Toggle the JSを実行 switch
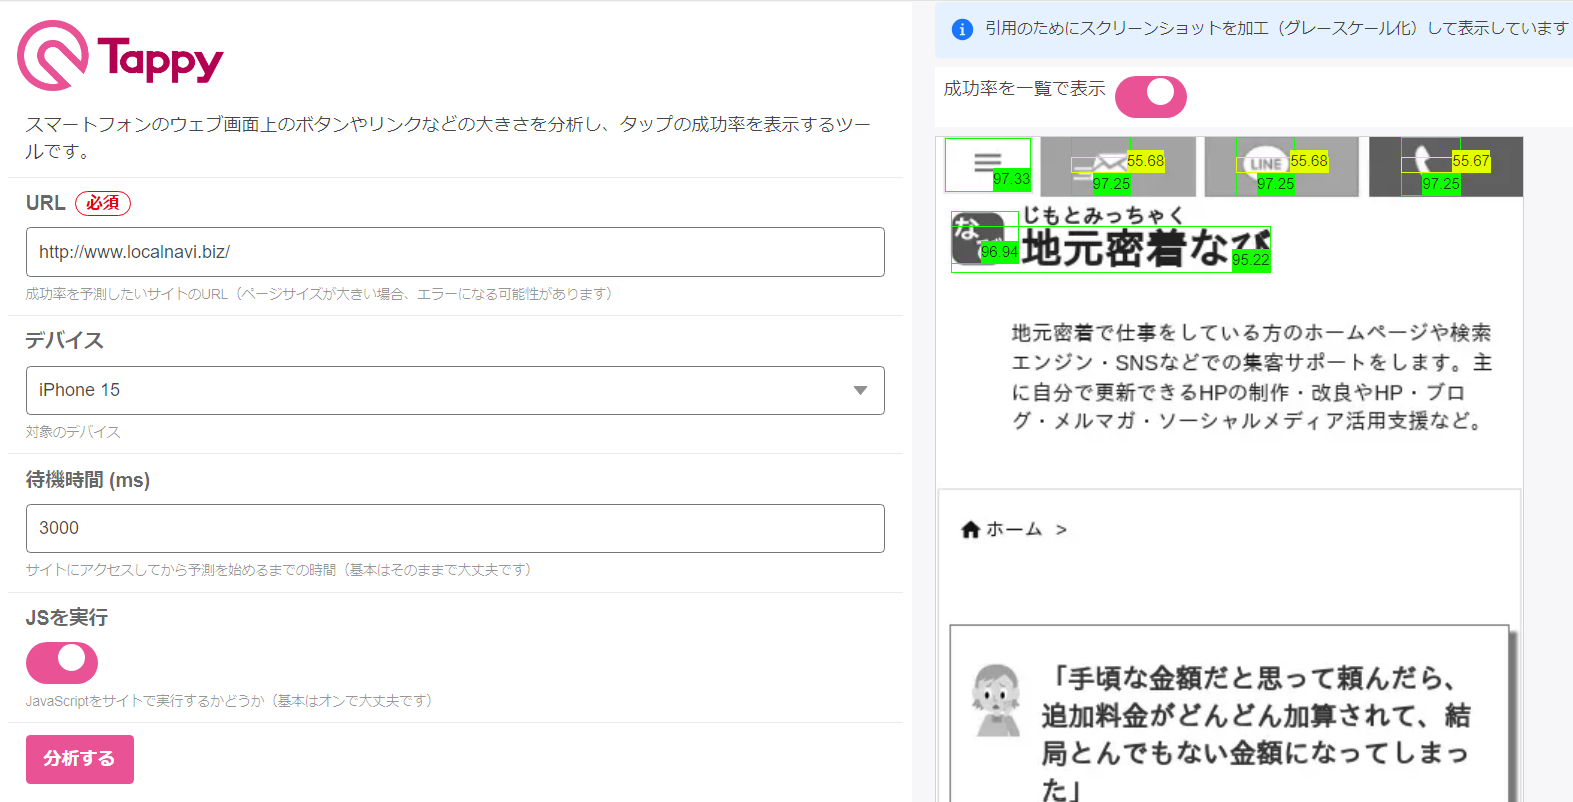This screenshot has width=1573, height=802. (x=62, y=663)
